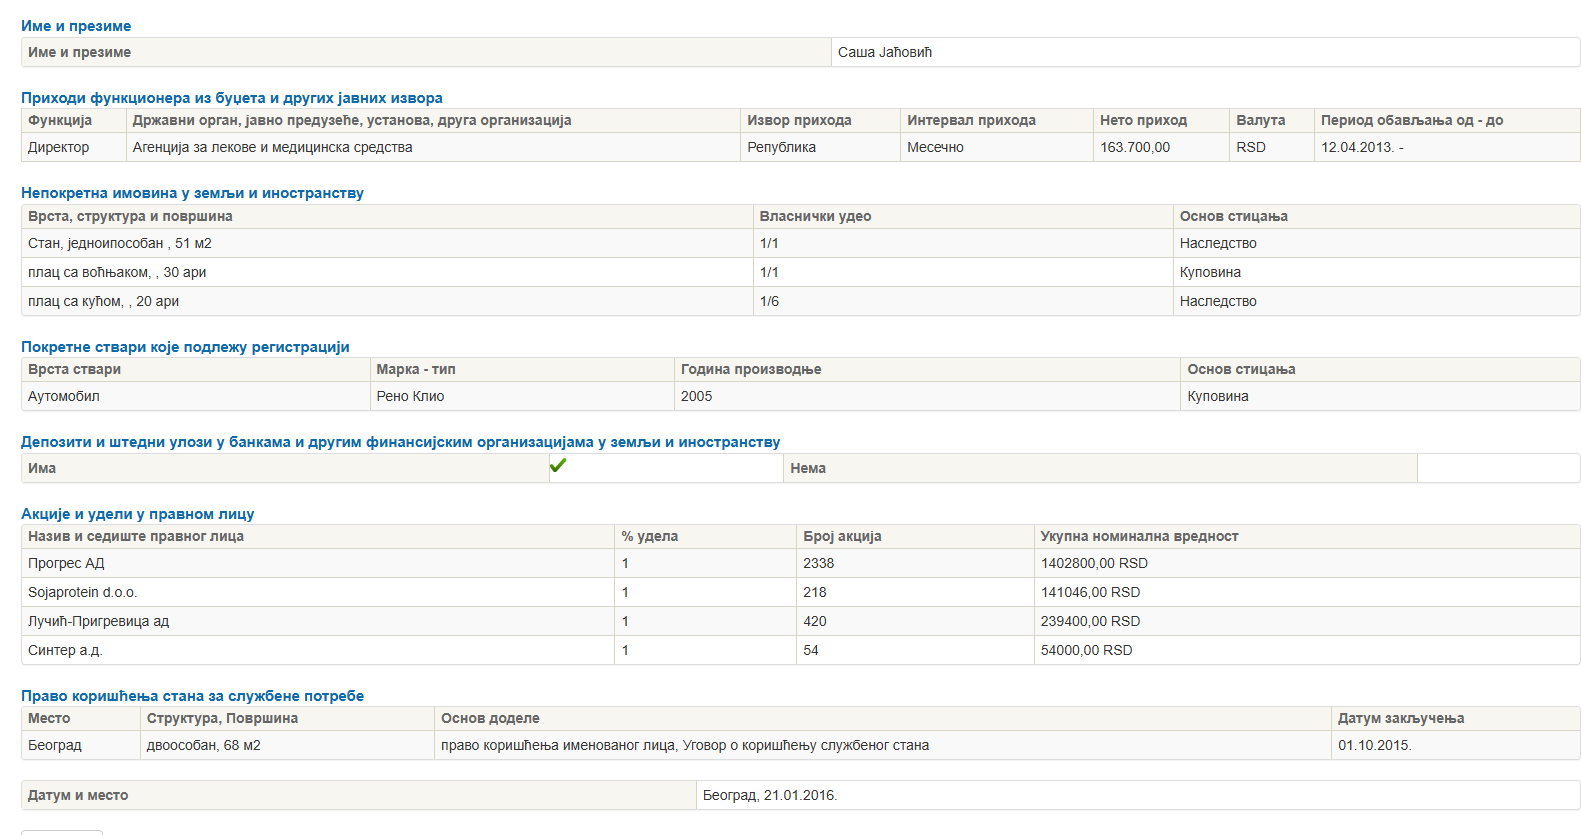Click the date cell Београд, 21.01.2016.
1581x835 pixels.
click(x=770, y=795)
